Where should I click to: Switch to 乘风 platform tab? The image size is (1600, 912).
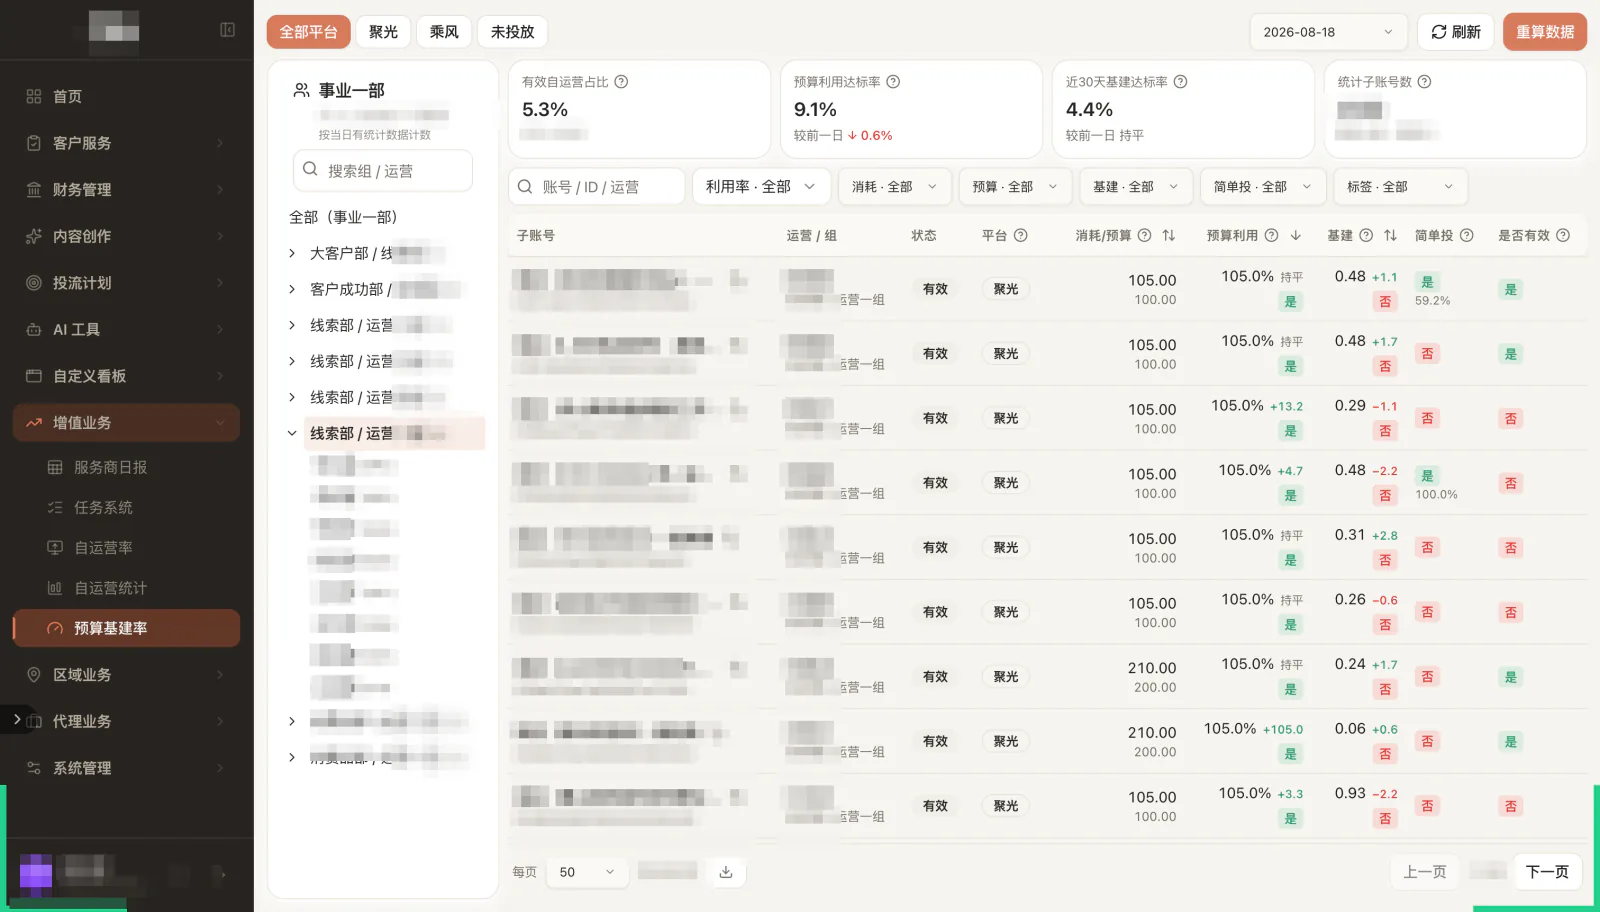[444, 32]
